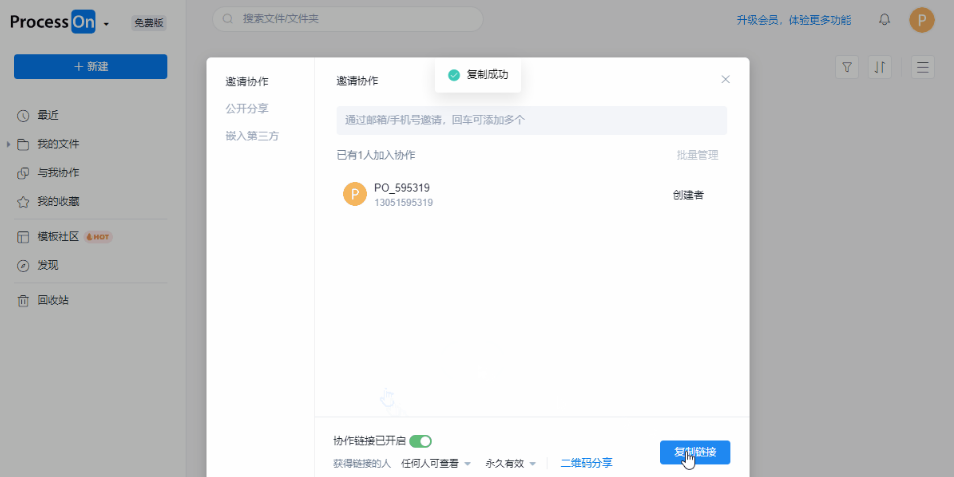
Task: Close the invite collaboration dialog
Action: tap(726, 80)
